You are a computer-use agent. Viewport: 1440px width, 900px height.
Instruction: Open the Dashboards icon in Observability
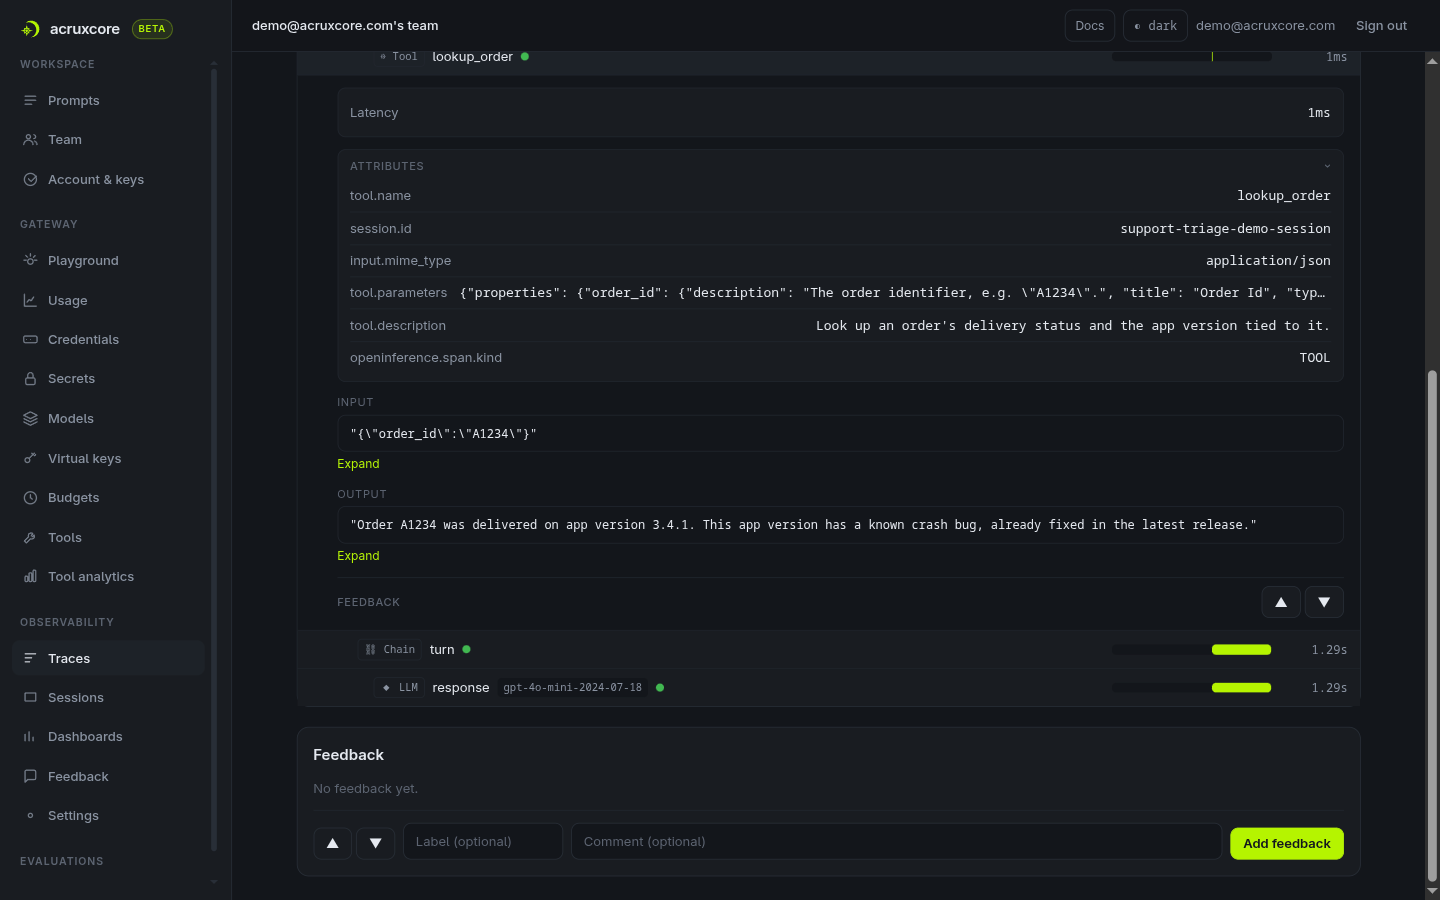coord(30,737)
